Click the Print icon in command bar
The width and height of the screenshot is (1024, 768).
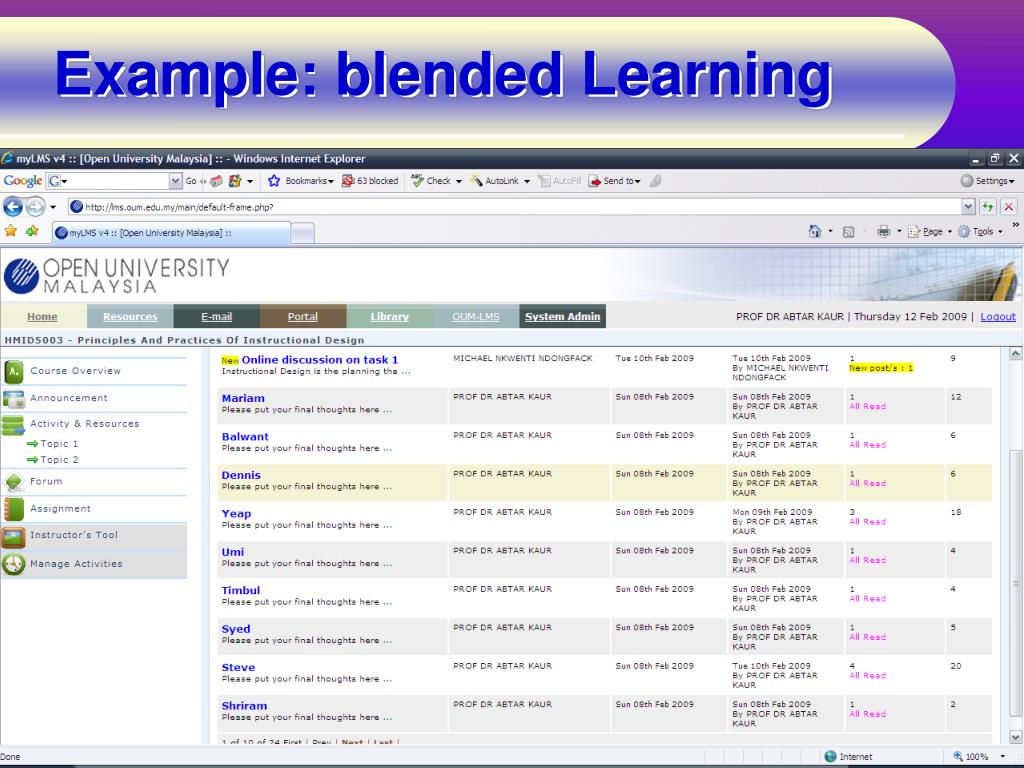(x=884, y=231)
